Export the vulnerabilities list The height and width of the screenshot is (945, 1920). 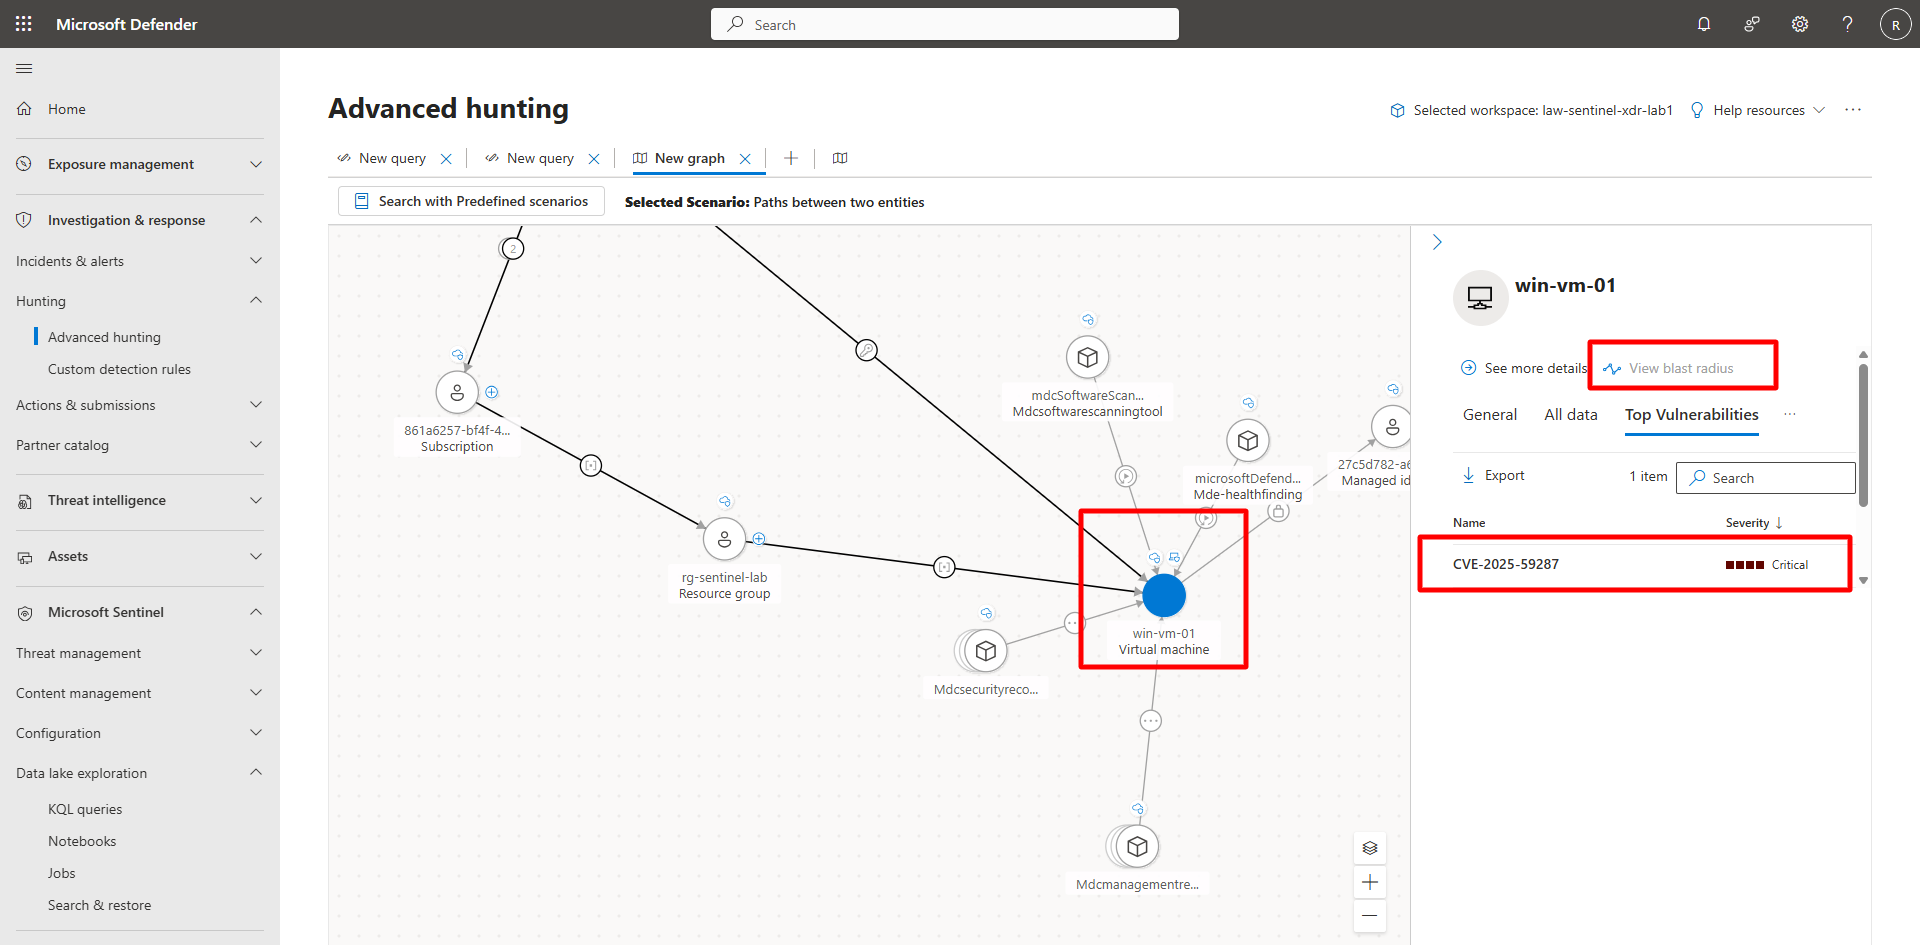pos(1493,475)
